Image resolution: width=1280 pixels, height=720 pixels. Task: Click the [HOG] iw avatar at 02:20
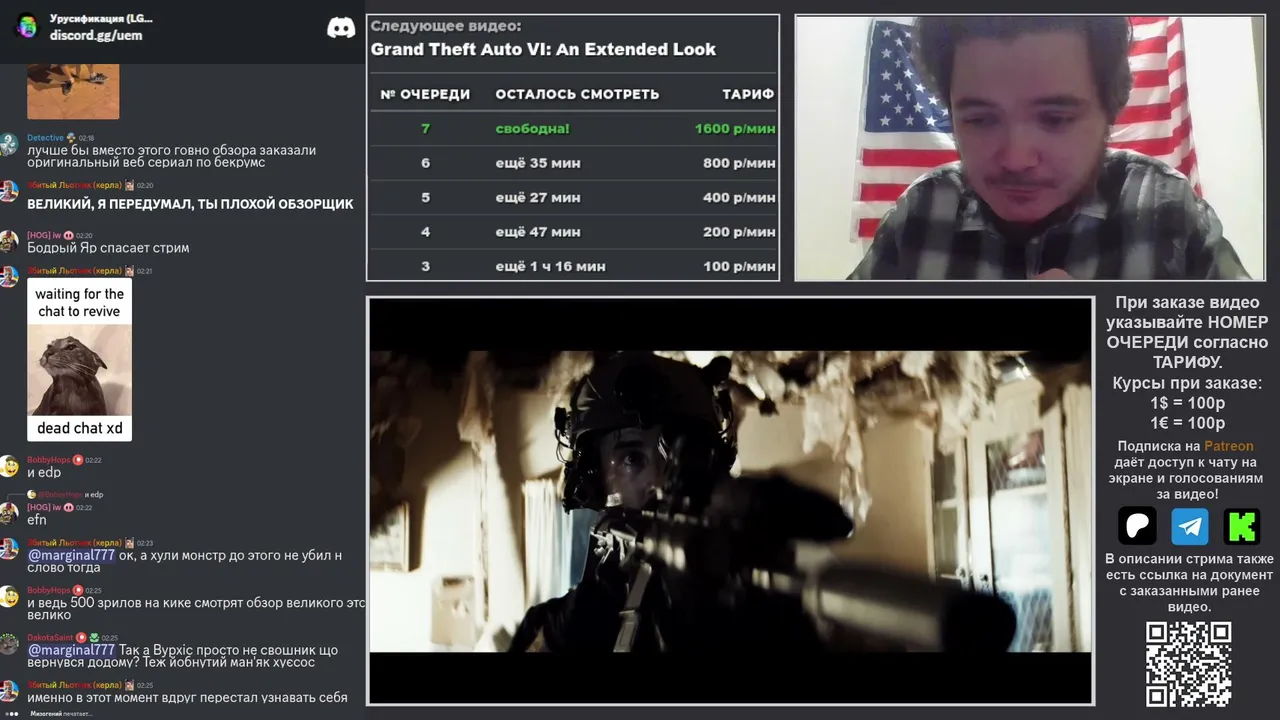tap(9, 241)
